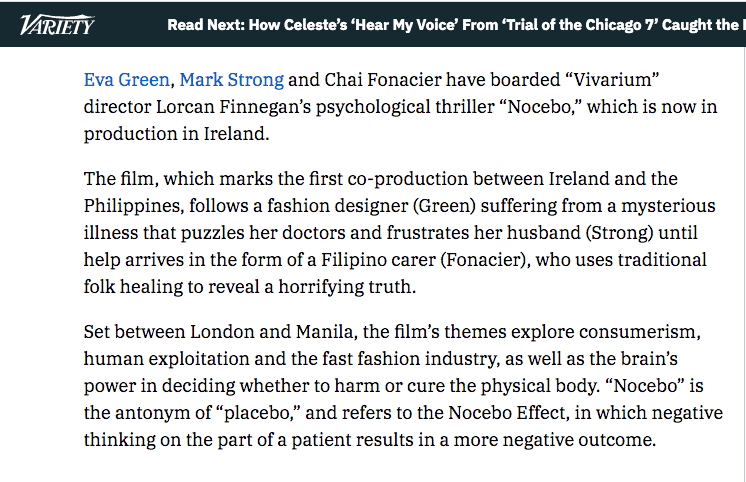Click the Variety logo in the header
This screenshot has height=482, width=746.
coord(57,25)
